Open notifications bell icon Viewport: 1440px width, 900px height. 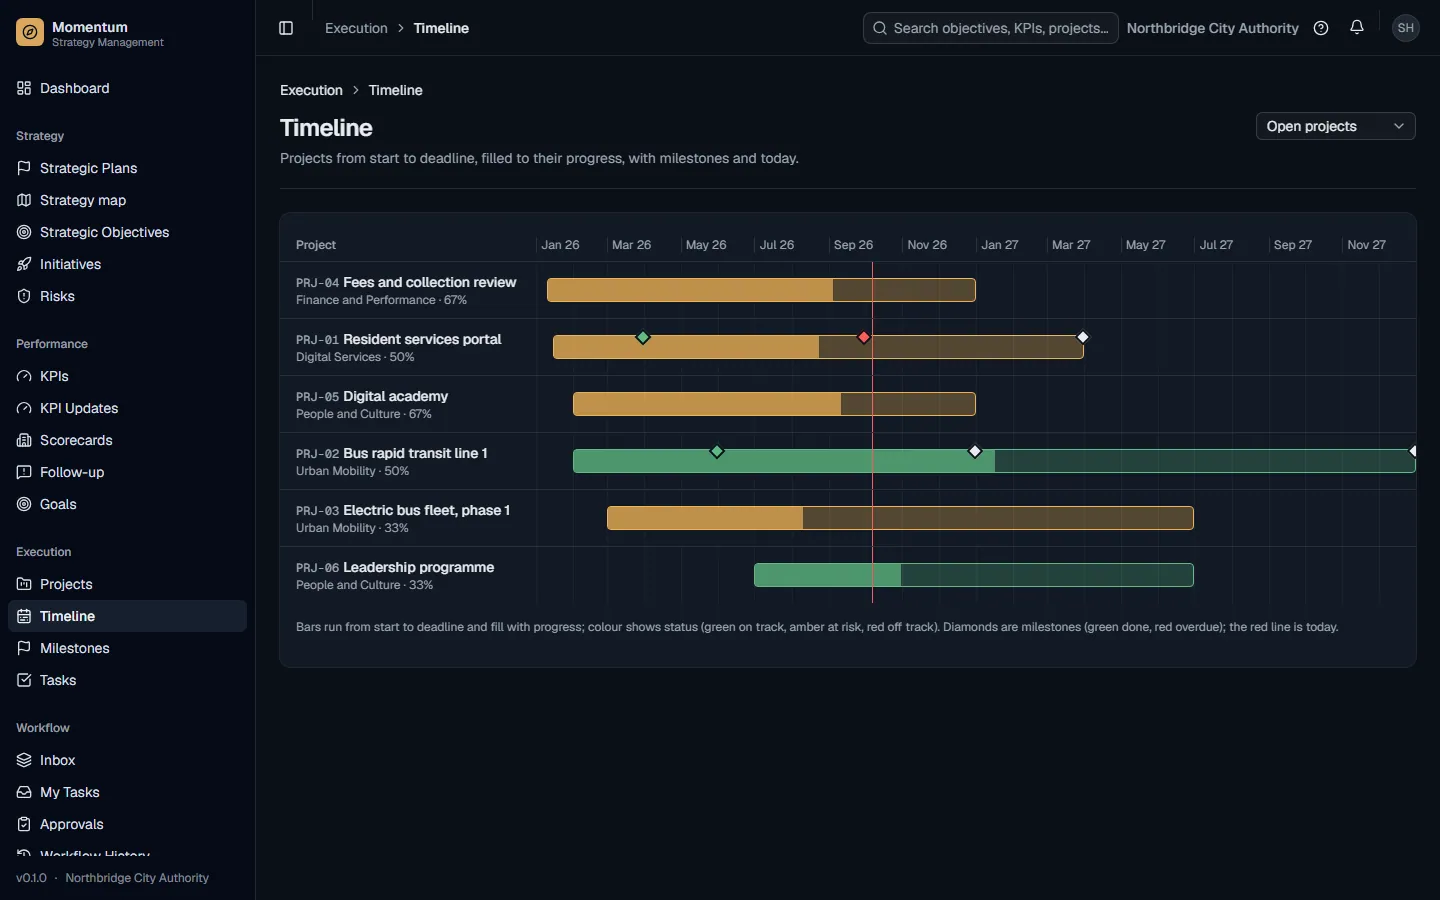pyautogui.click(x=1357, y=28)
